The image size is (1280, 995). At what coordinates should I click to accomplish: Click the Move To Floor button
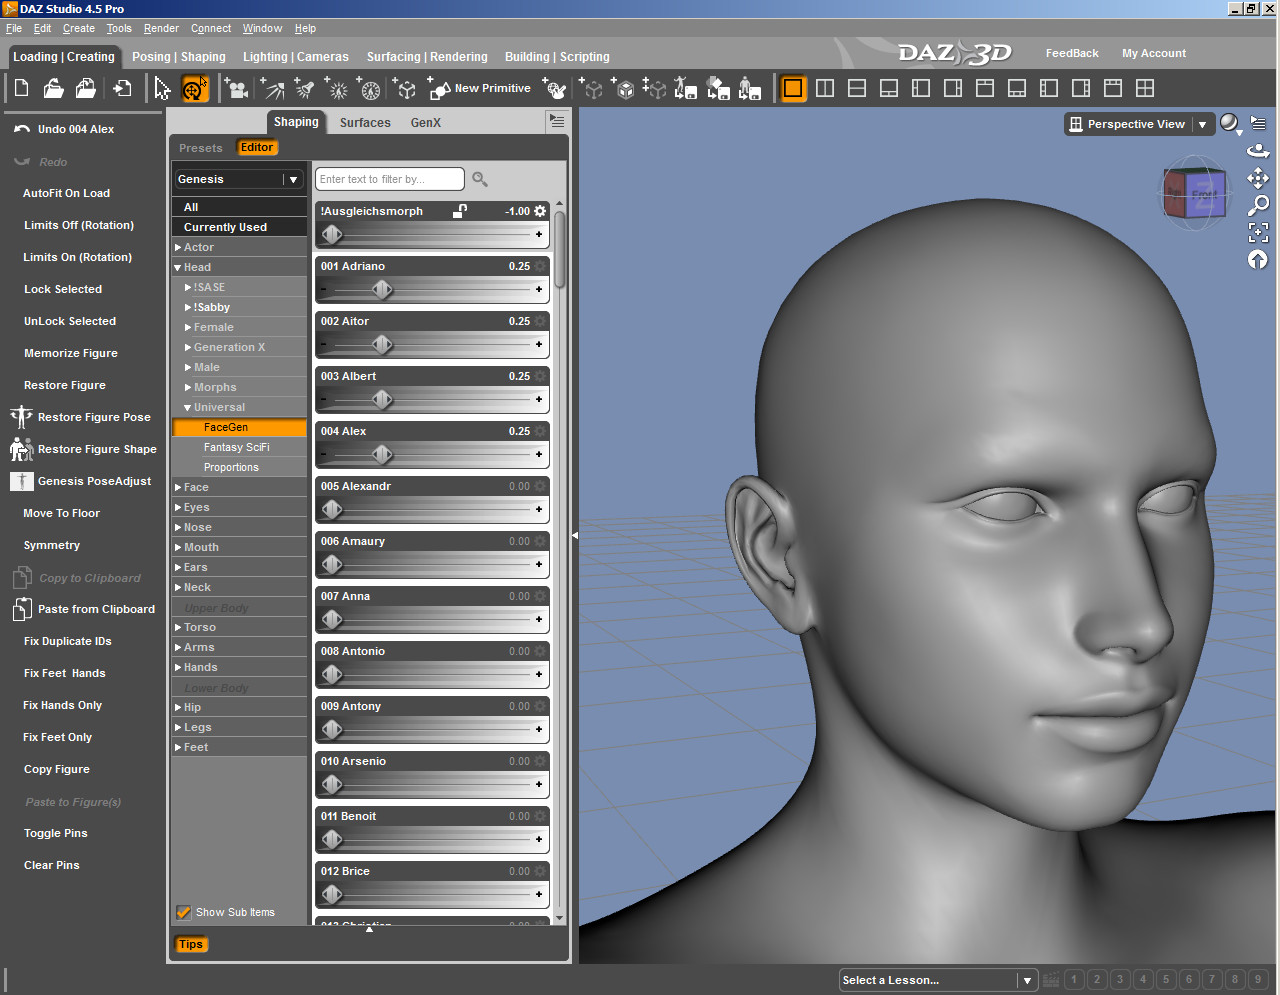(x=62, y=513)
